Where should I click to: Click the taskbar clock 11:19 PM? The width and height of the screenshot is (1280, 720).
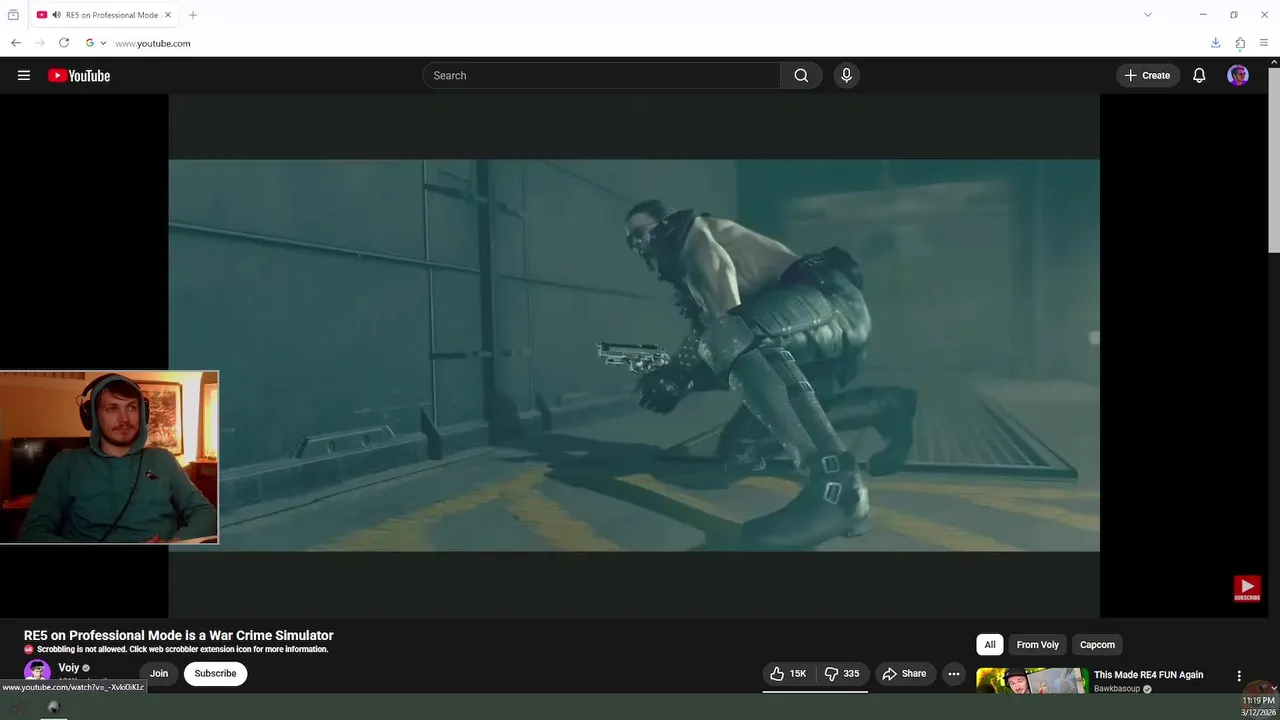coord(1258,701)
